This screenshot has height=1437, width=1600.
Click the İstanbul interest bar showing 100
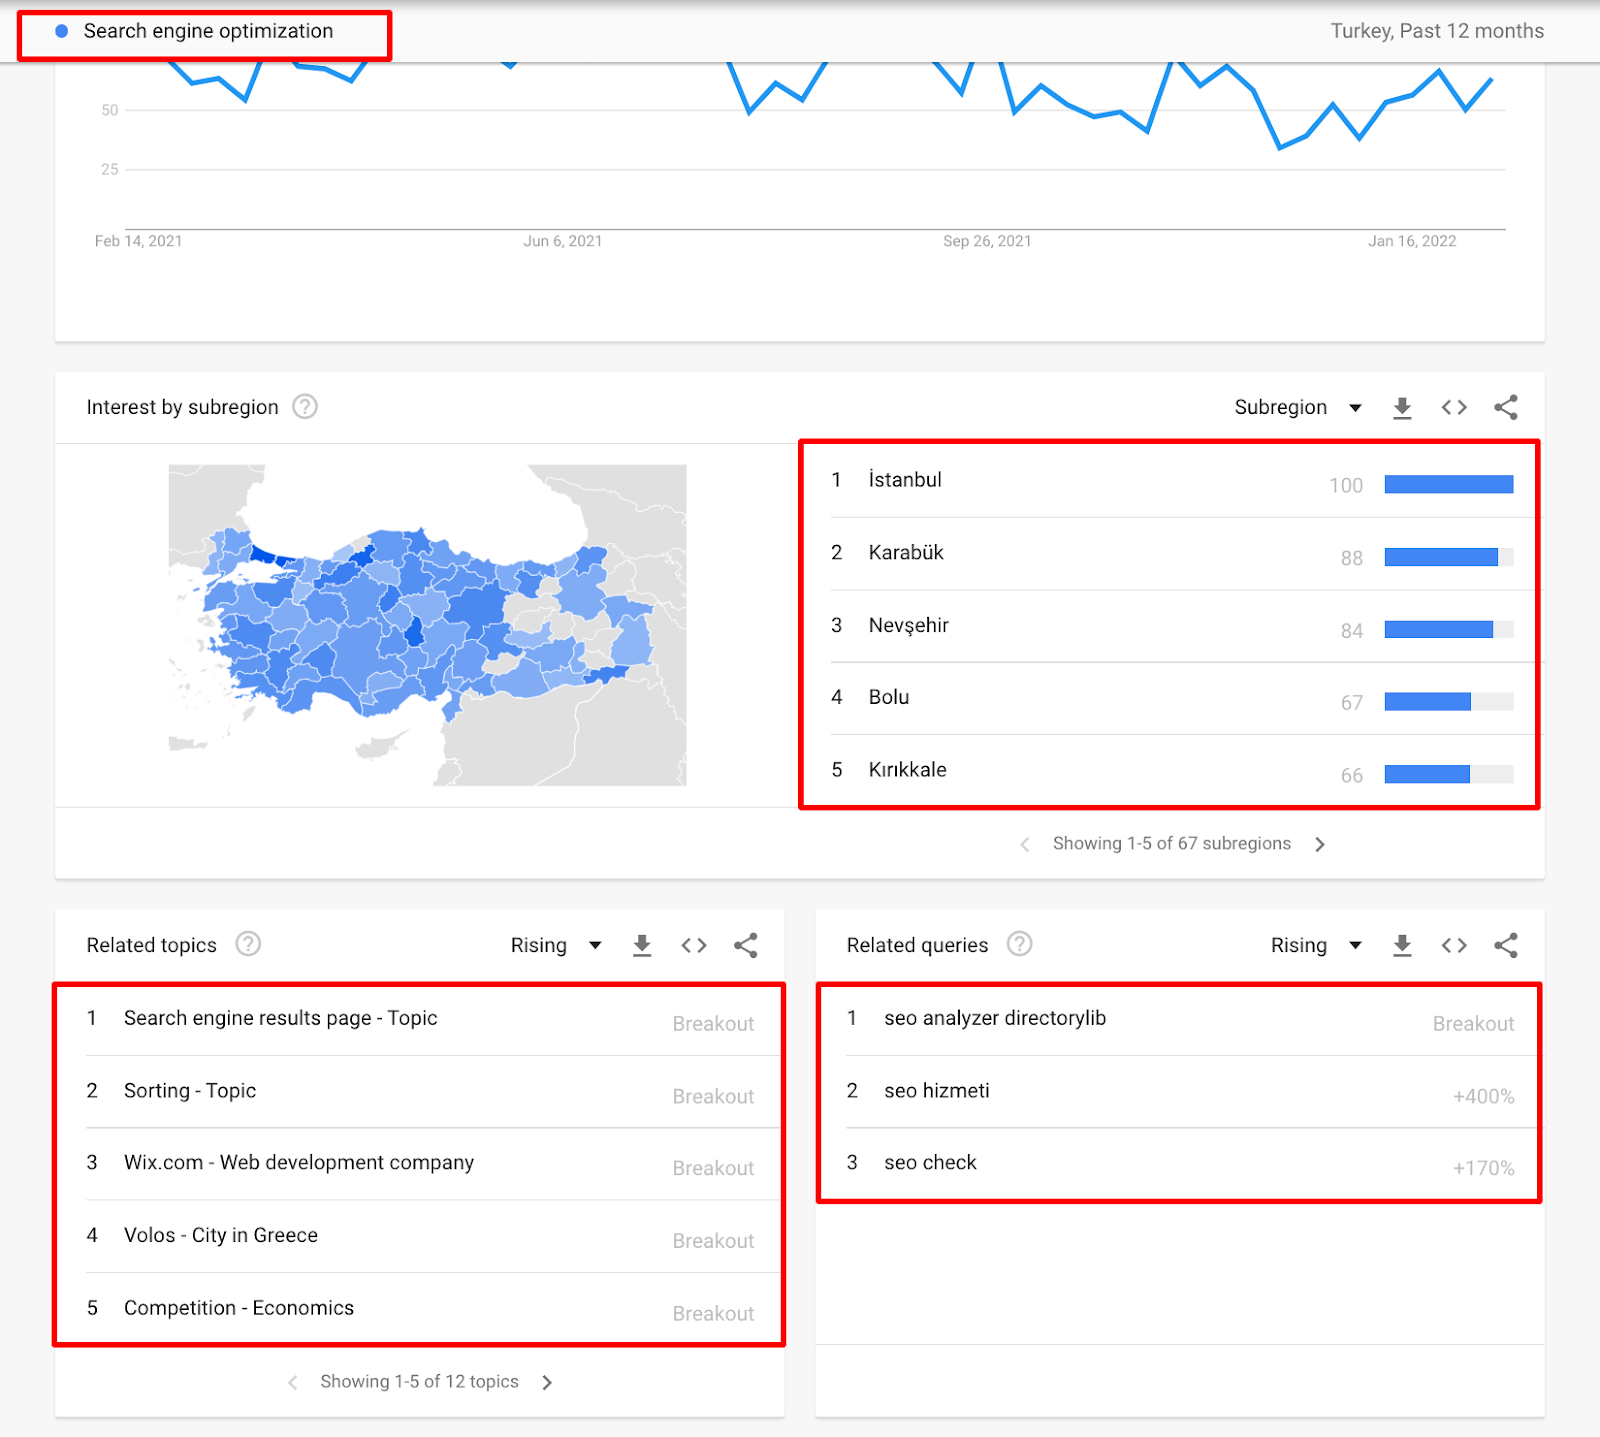coord(1449,484)
